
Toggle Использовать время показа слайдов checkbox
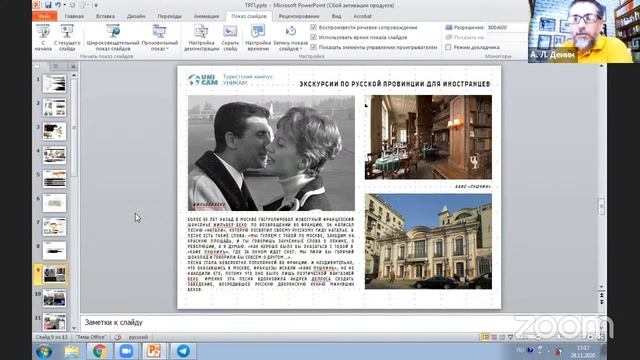click(313, 37)
